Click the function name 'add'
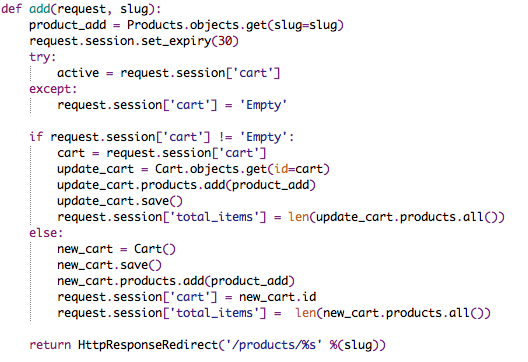 point(40,8)
